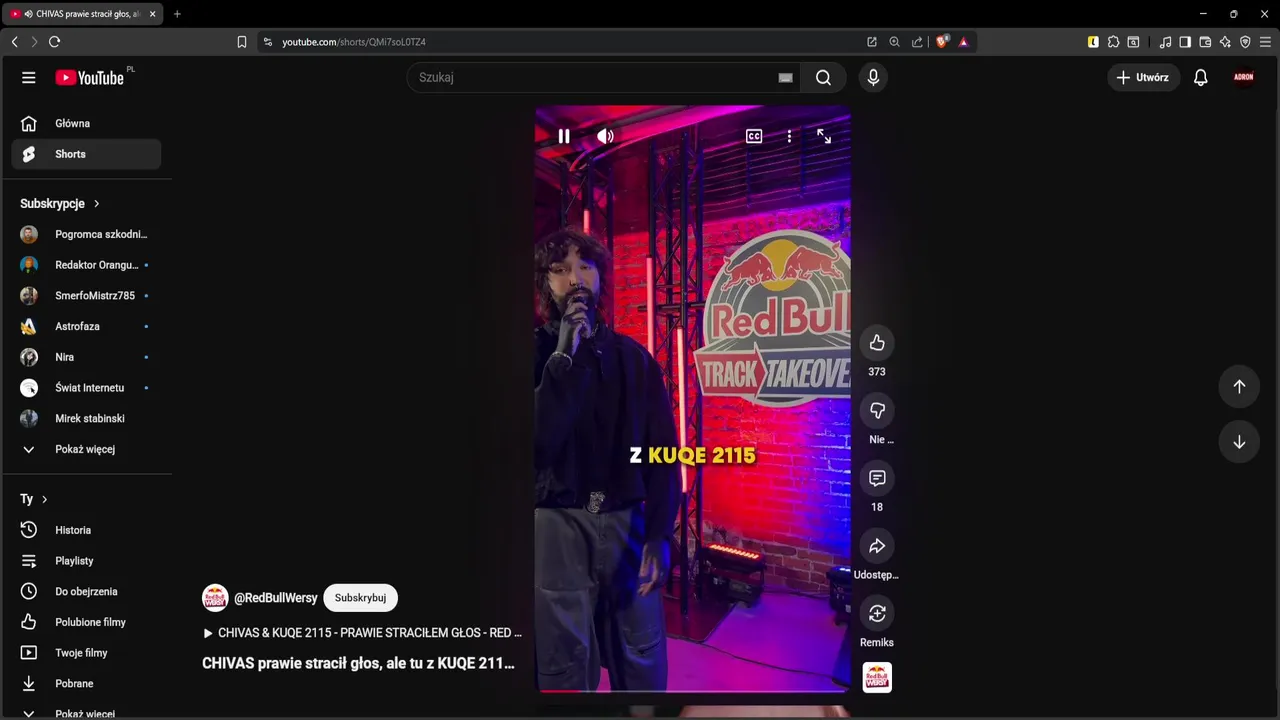Open Świat Internetu channel
The height and width of the screenshot is (720, 1280).
(x=86, y=388)
